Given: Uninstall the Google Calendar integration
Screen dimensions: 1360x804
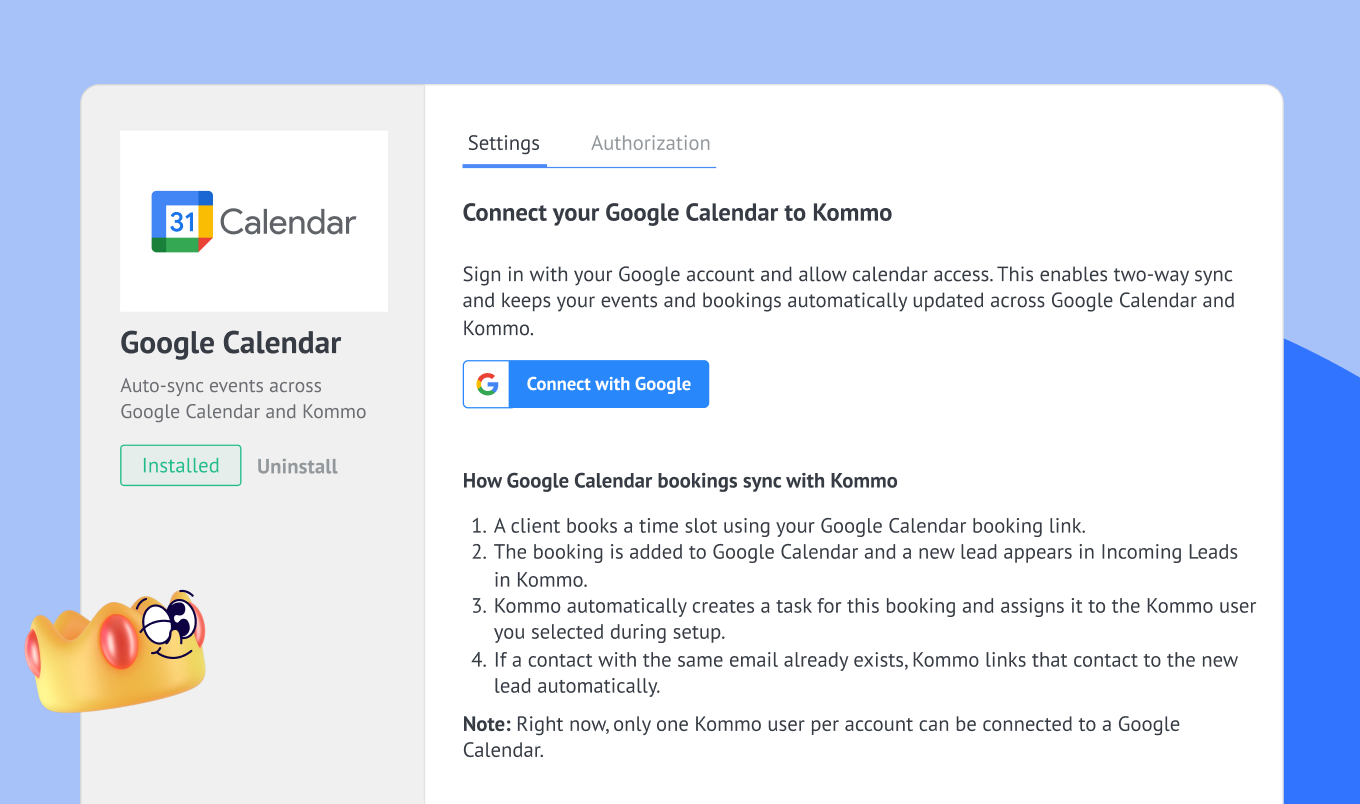Looking at the screenshot, I should [x=297, y=466].
